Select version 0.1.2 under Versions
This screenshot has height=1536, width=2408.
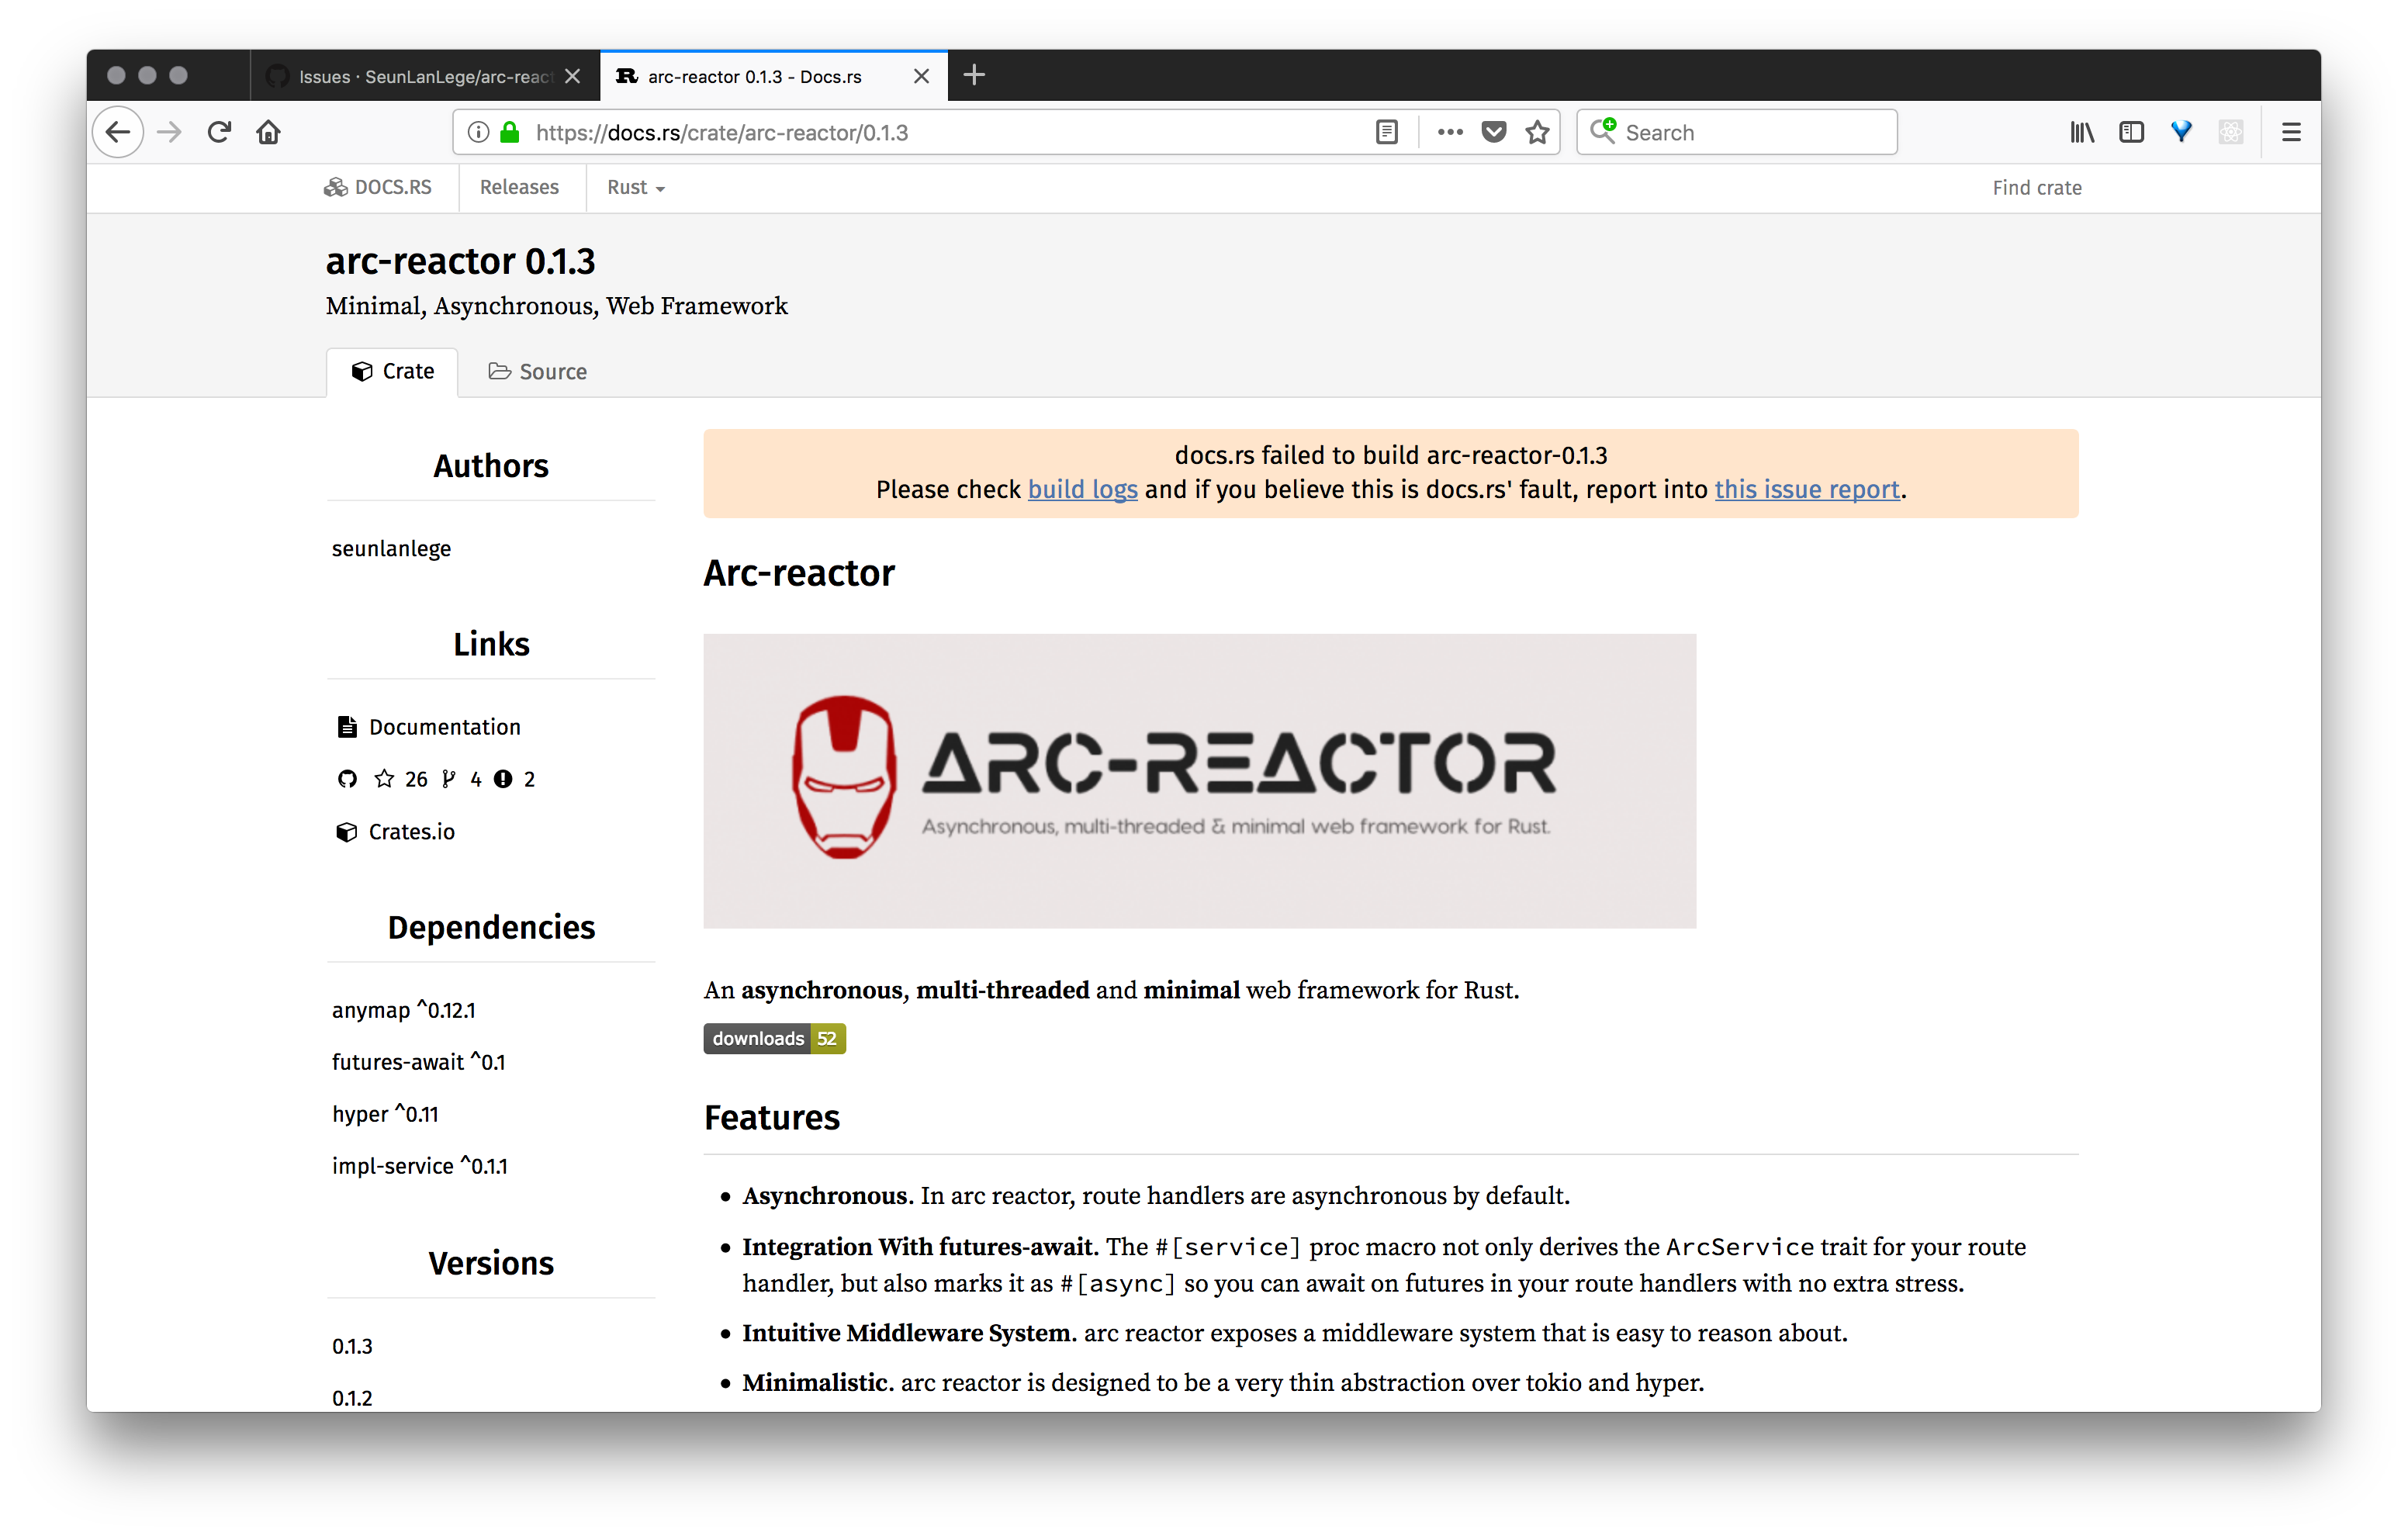352,1397
